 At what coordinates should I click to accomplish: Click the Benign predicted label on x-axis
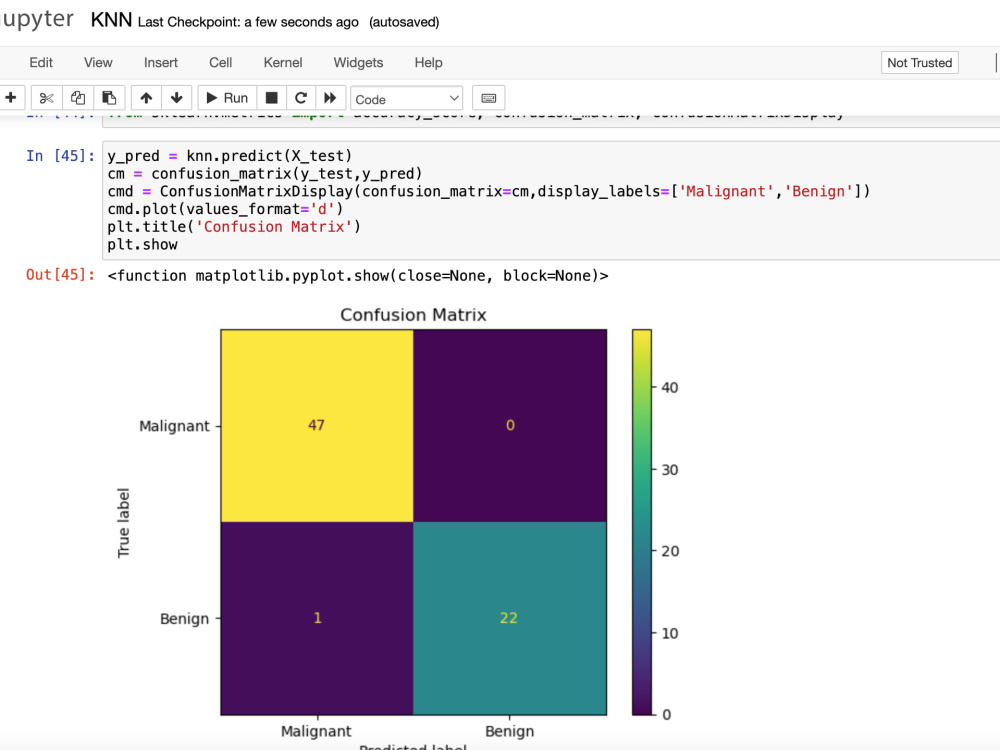[x=510, y=732]
